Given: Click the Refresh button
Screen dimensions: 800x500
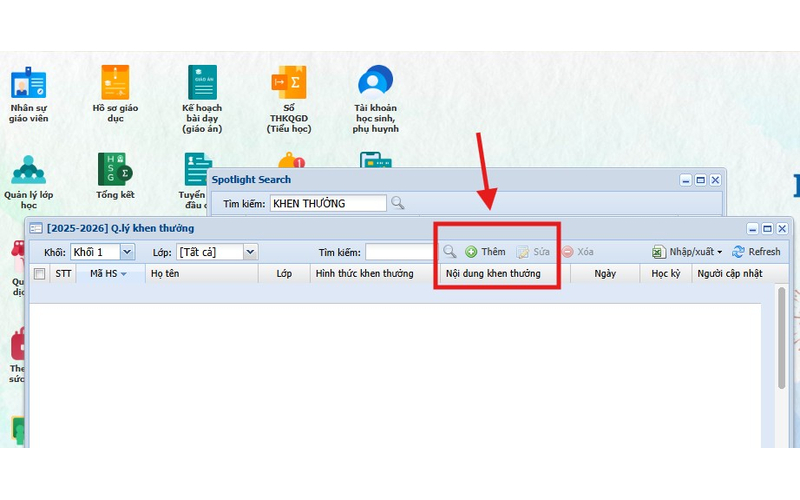Looking at the screenshot, I should pos(756,252).
